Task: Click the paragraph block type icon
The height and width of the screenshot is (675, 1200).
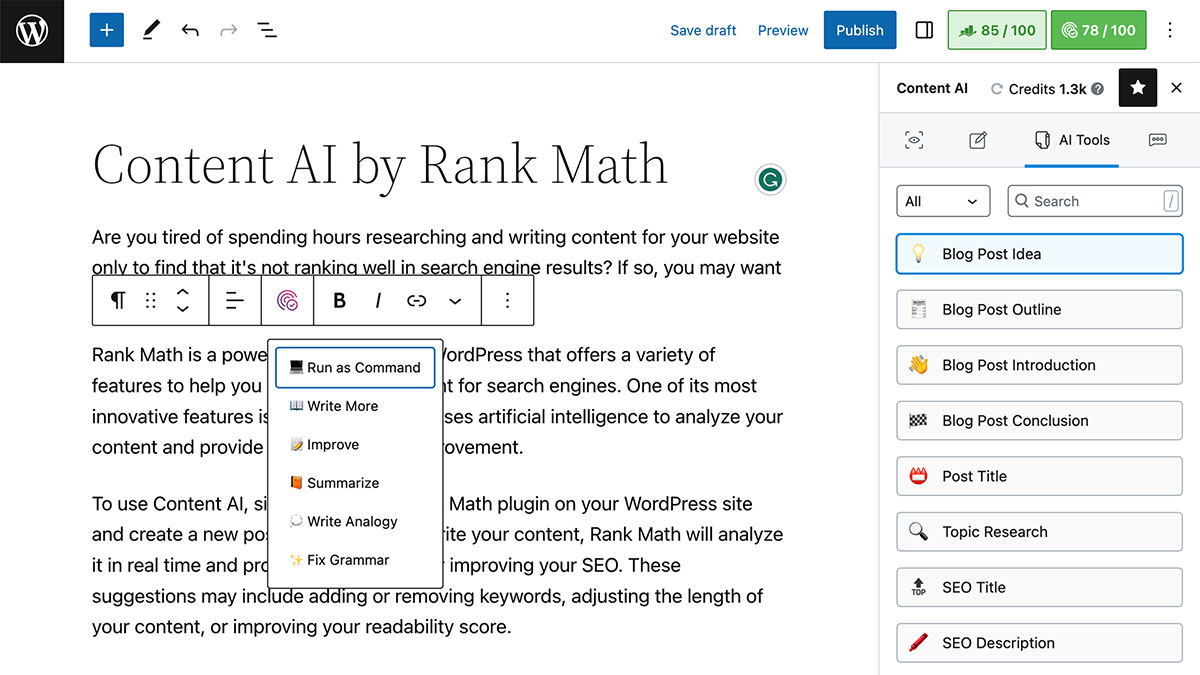Action: tap(118, 300)
